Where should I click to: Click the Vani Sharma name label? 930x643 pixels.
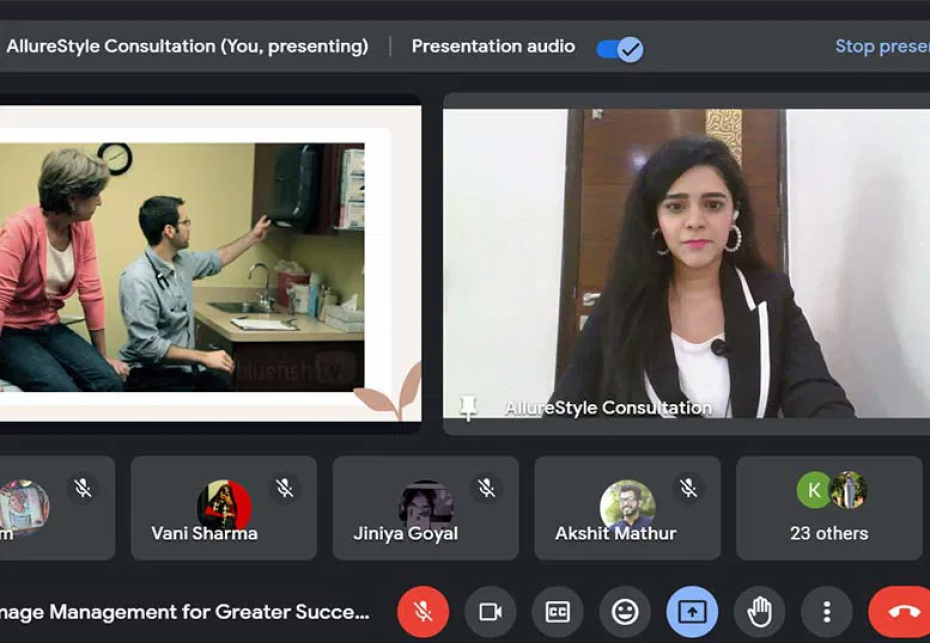click(204, 533)
